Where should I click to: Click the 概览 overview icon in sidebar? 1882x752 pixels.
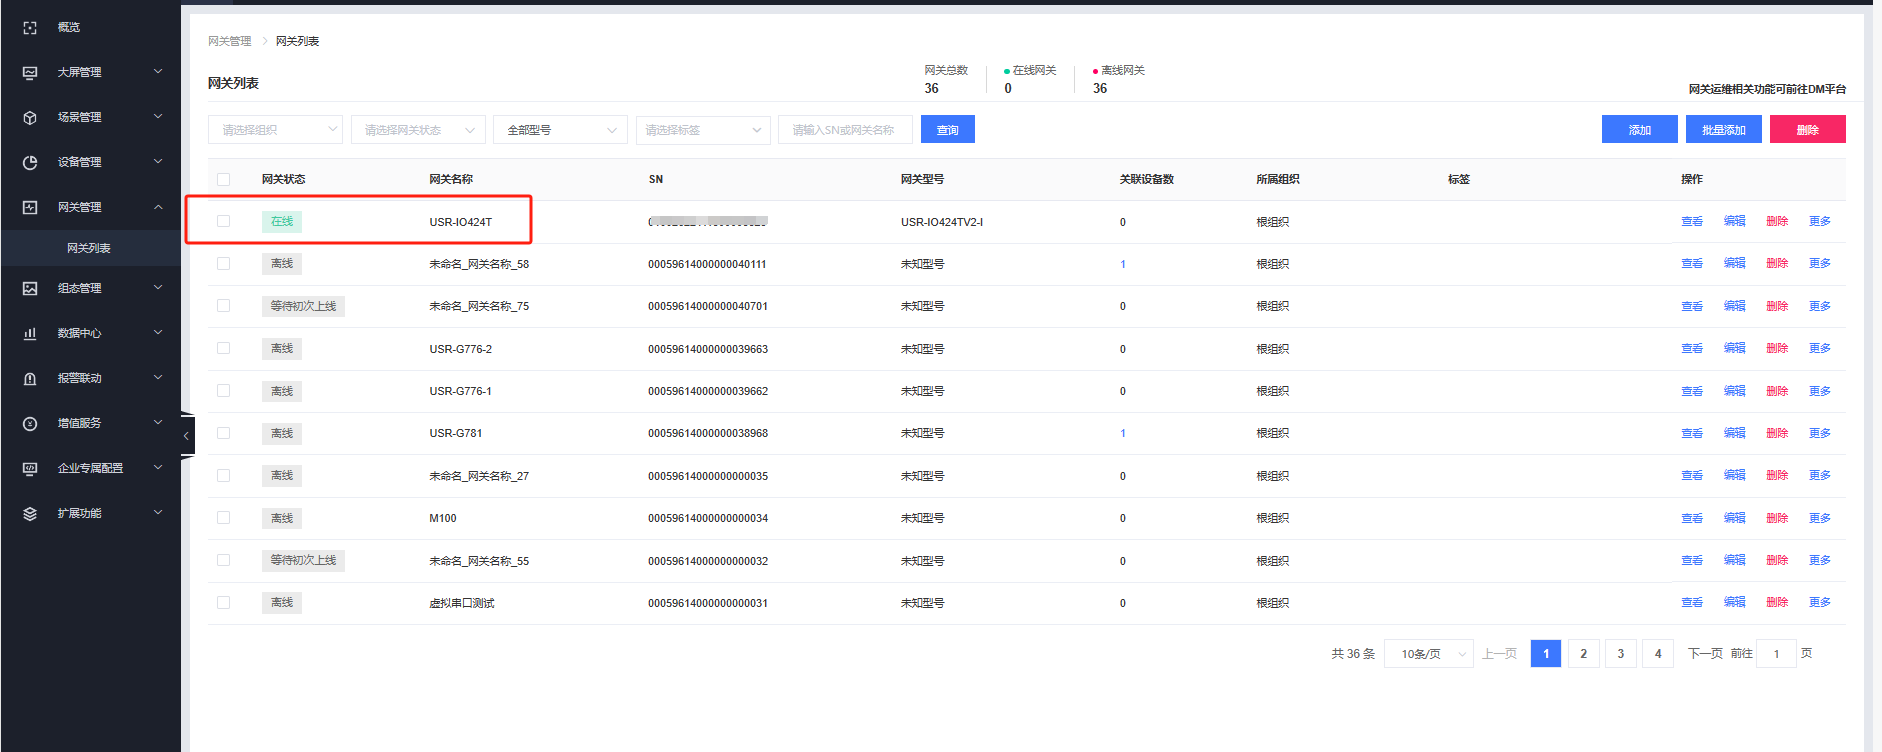(x=30, y=28)
